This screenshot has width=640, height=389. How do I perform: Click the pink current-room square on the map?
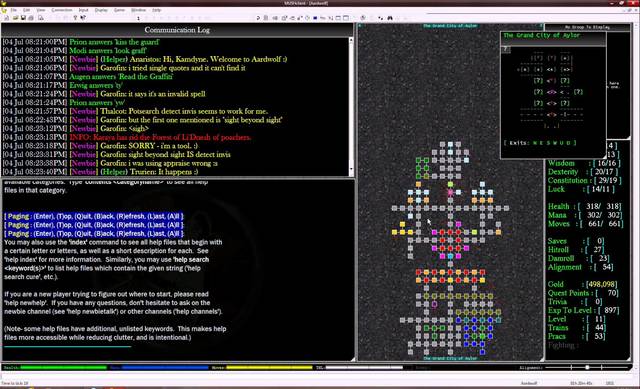coord(450,192)
